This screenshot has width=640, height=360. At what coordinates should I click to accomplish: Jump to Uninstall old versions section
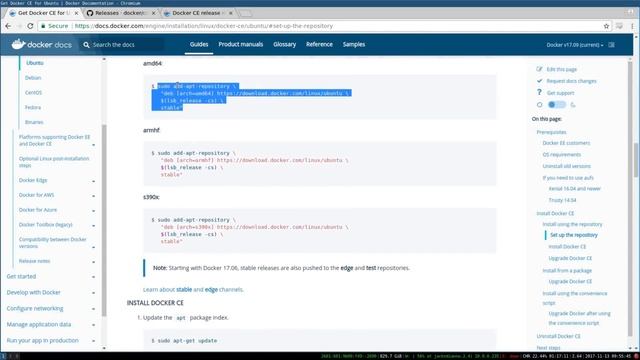567,166
